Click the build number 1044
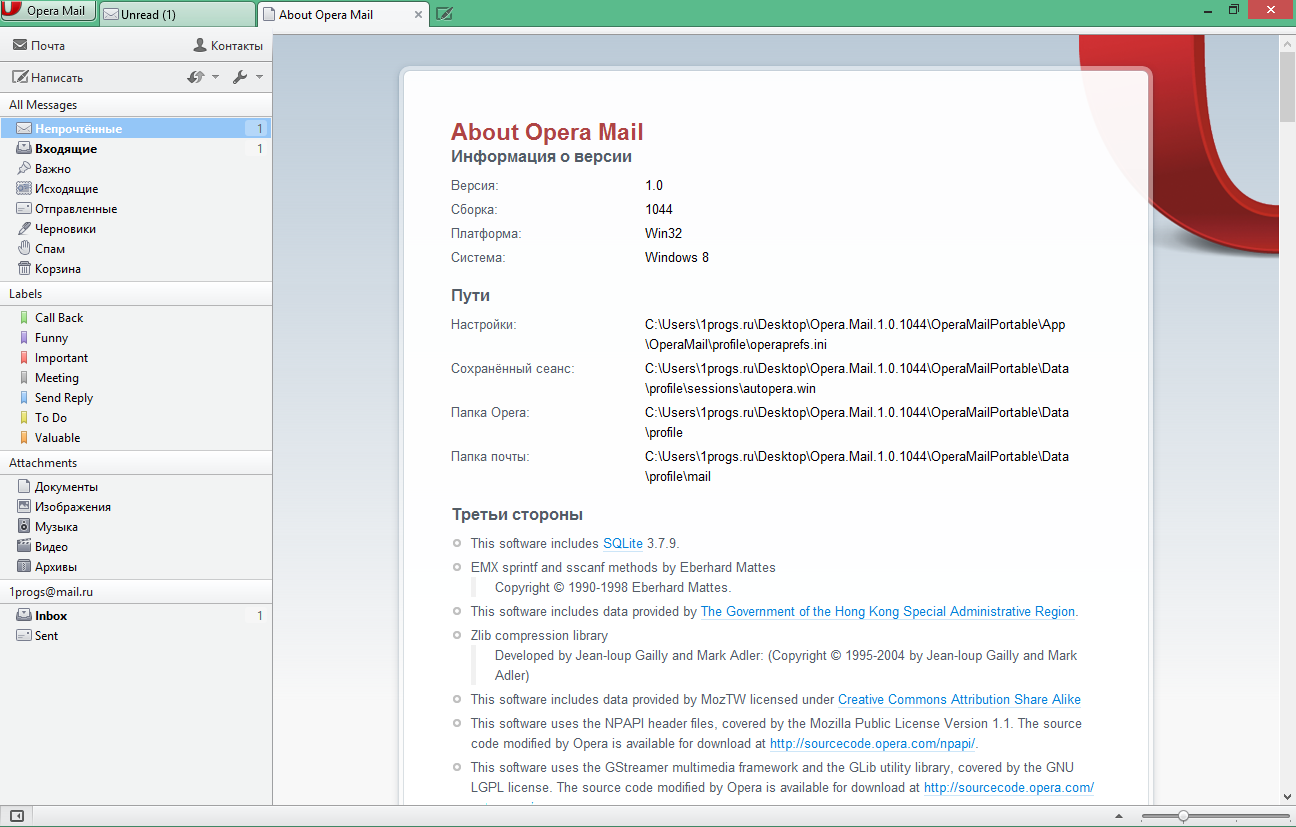Viewport: 1296px width, 827px height. click(659, 210)
